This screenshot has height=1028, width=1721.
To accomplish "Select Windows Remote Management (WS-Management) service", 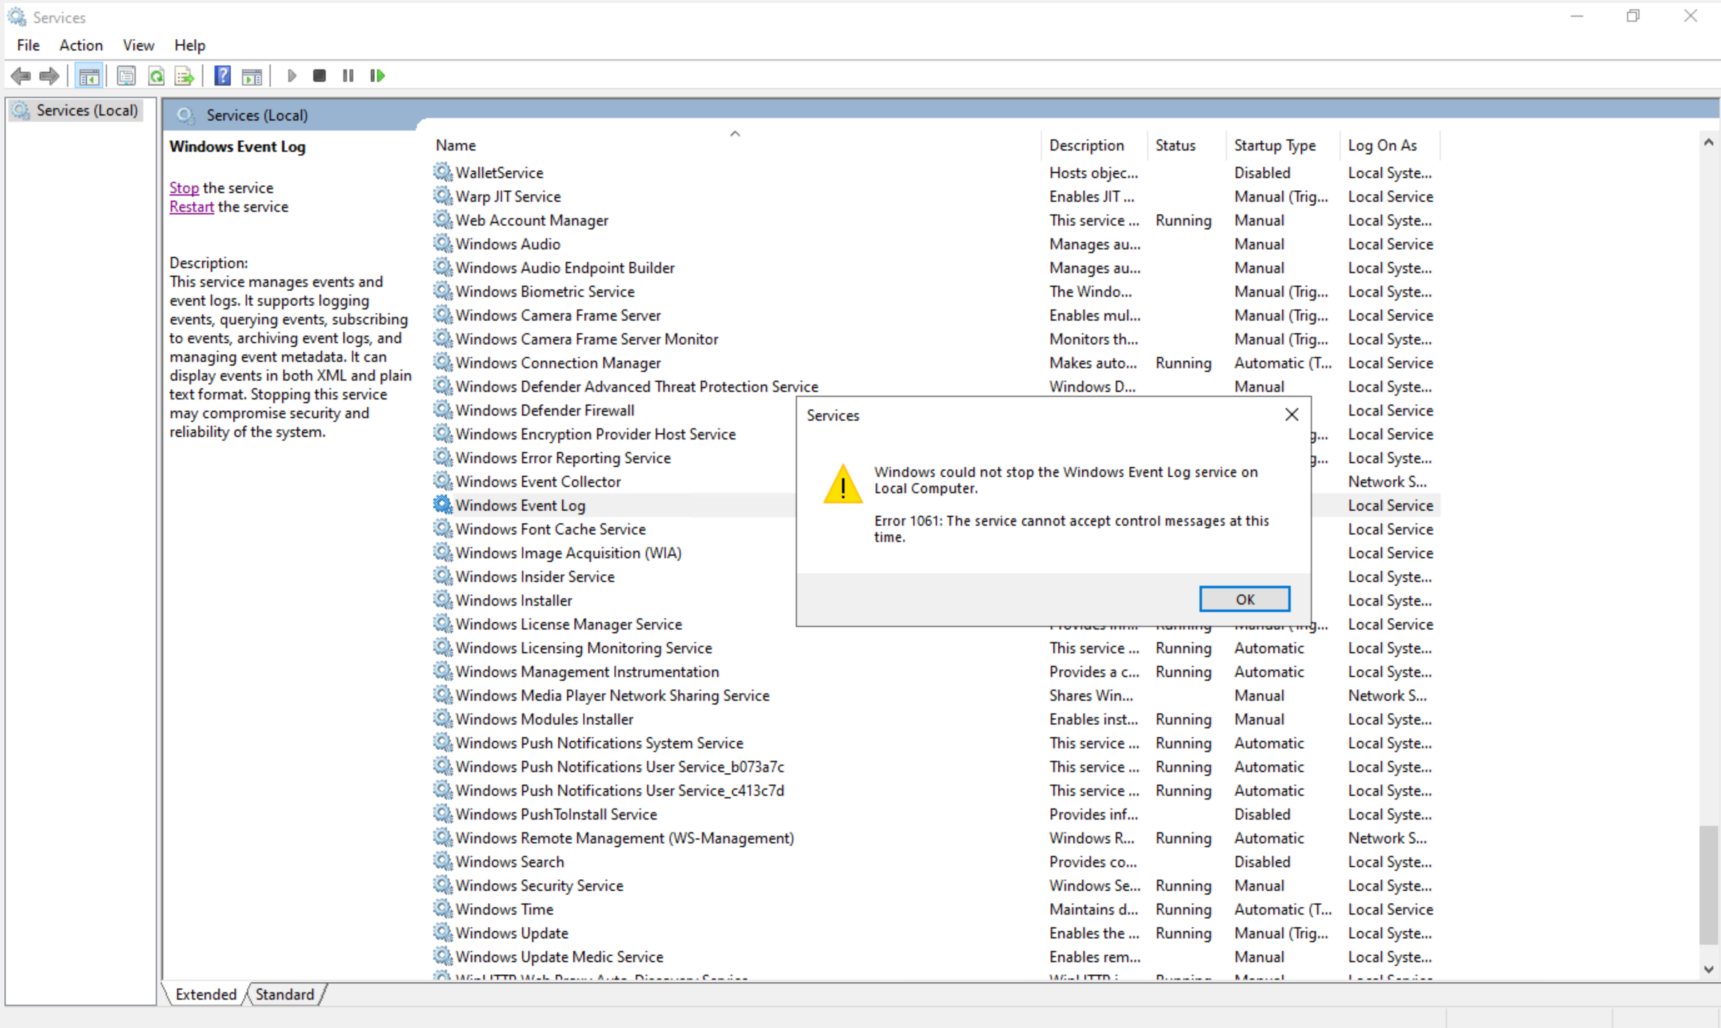I will [935, 838].
